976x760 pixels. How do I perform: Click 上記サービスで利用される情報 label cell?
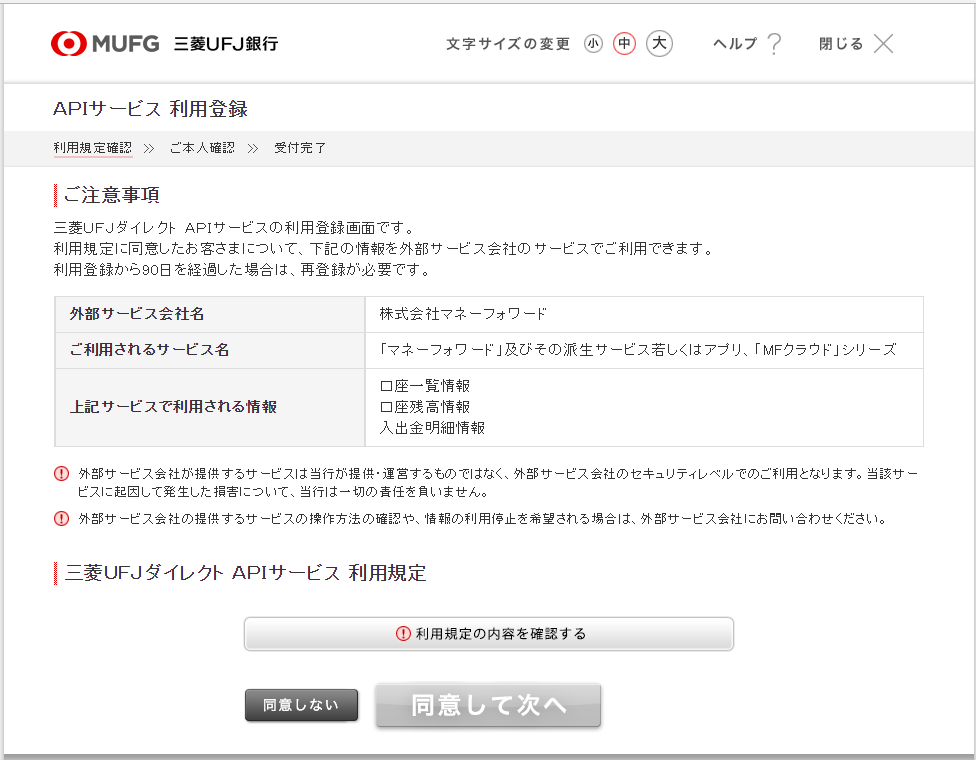coord(210,407)
